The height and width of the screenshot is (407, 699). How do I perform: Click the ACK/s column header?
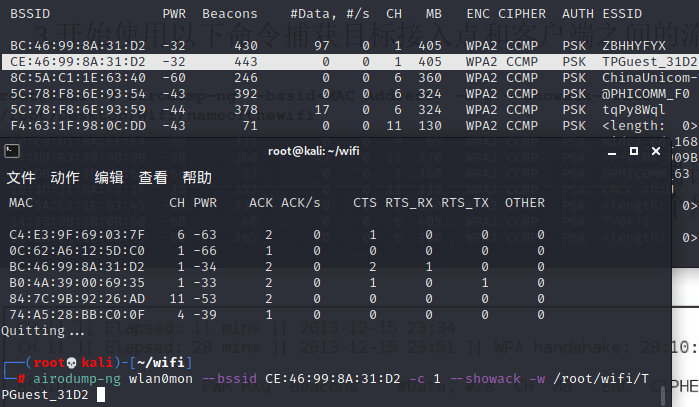tap(300, 203)
